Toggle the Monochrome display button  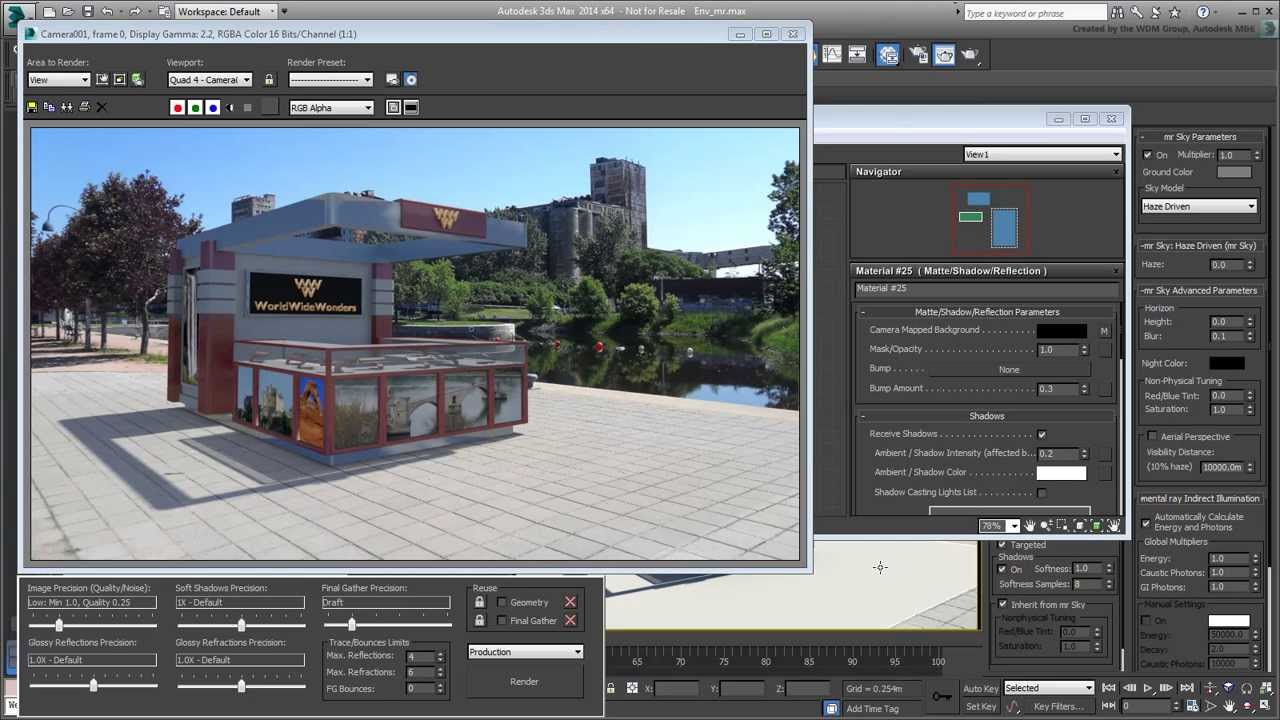(x=249, y=108)
